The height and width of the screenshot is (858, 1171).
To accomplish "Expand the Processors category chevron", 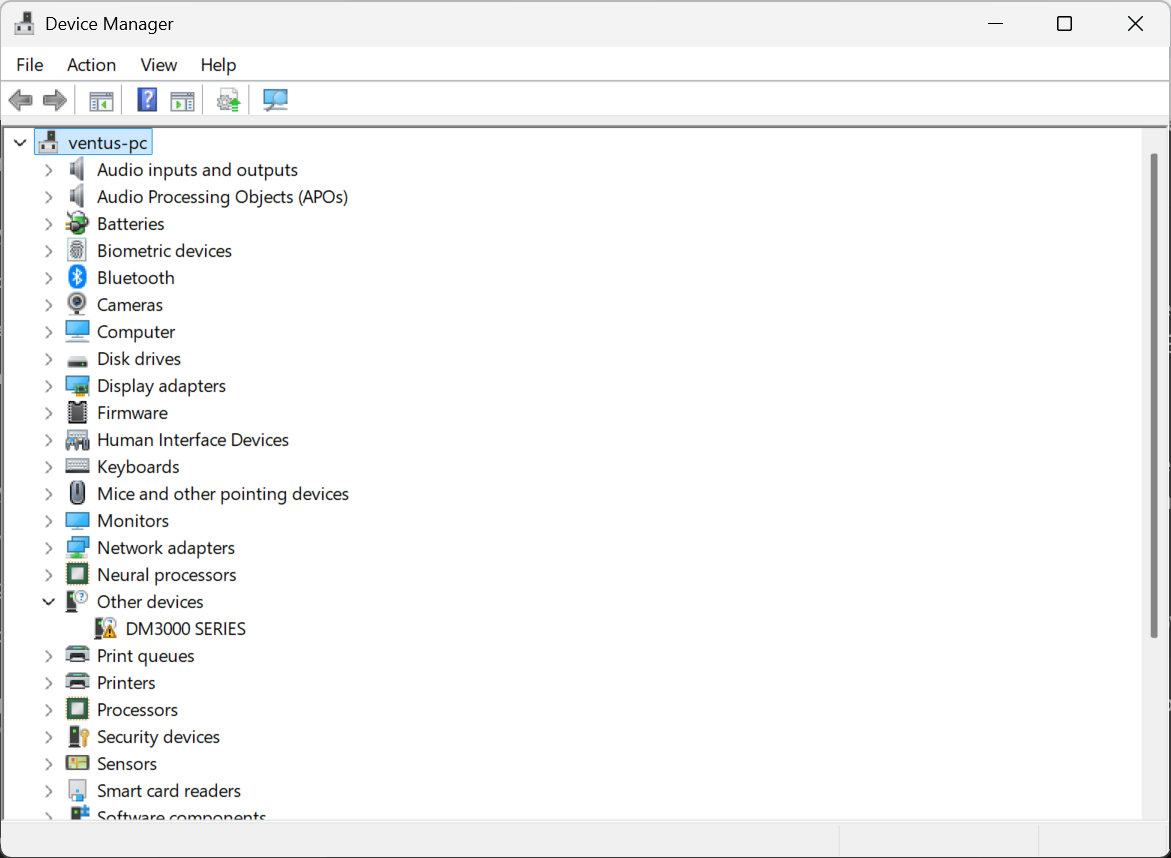I will (x=49, y=710).
